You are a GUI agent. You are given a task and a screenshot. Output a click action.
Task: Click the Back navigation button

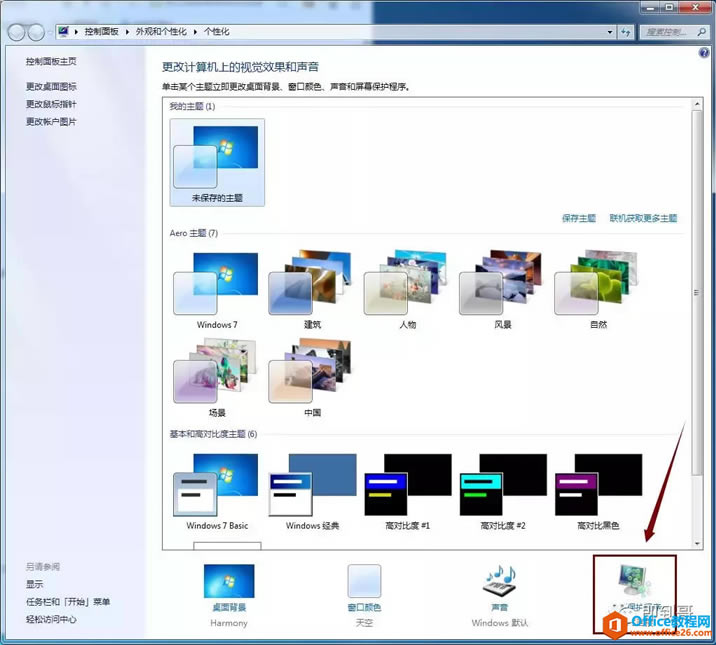16,32
